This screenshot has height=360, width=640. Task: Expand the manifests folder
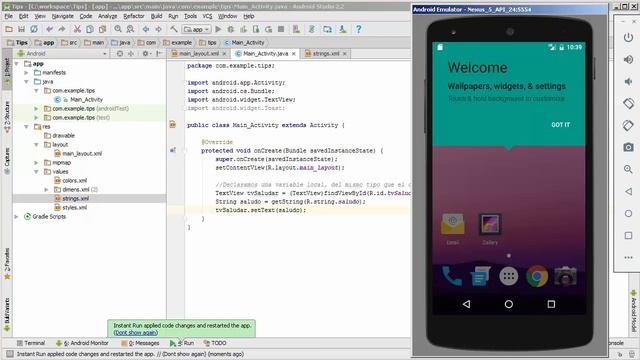coord(27,73)
